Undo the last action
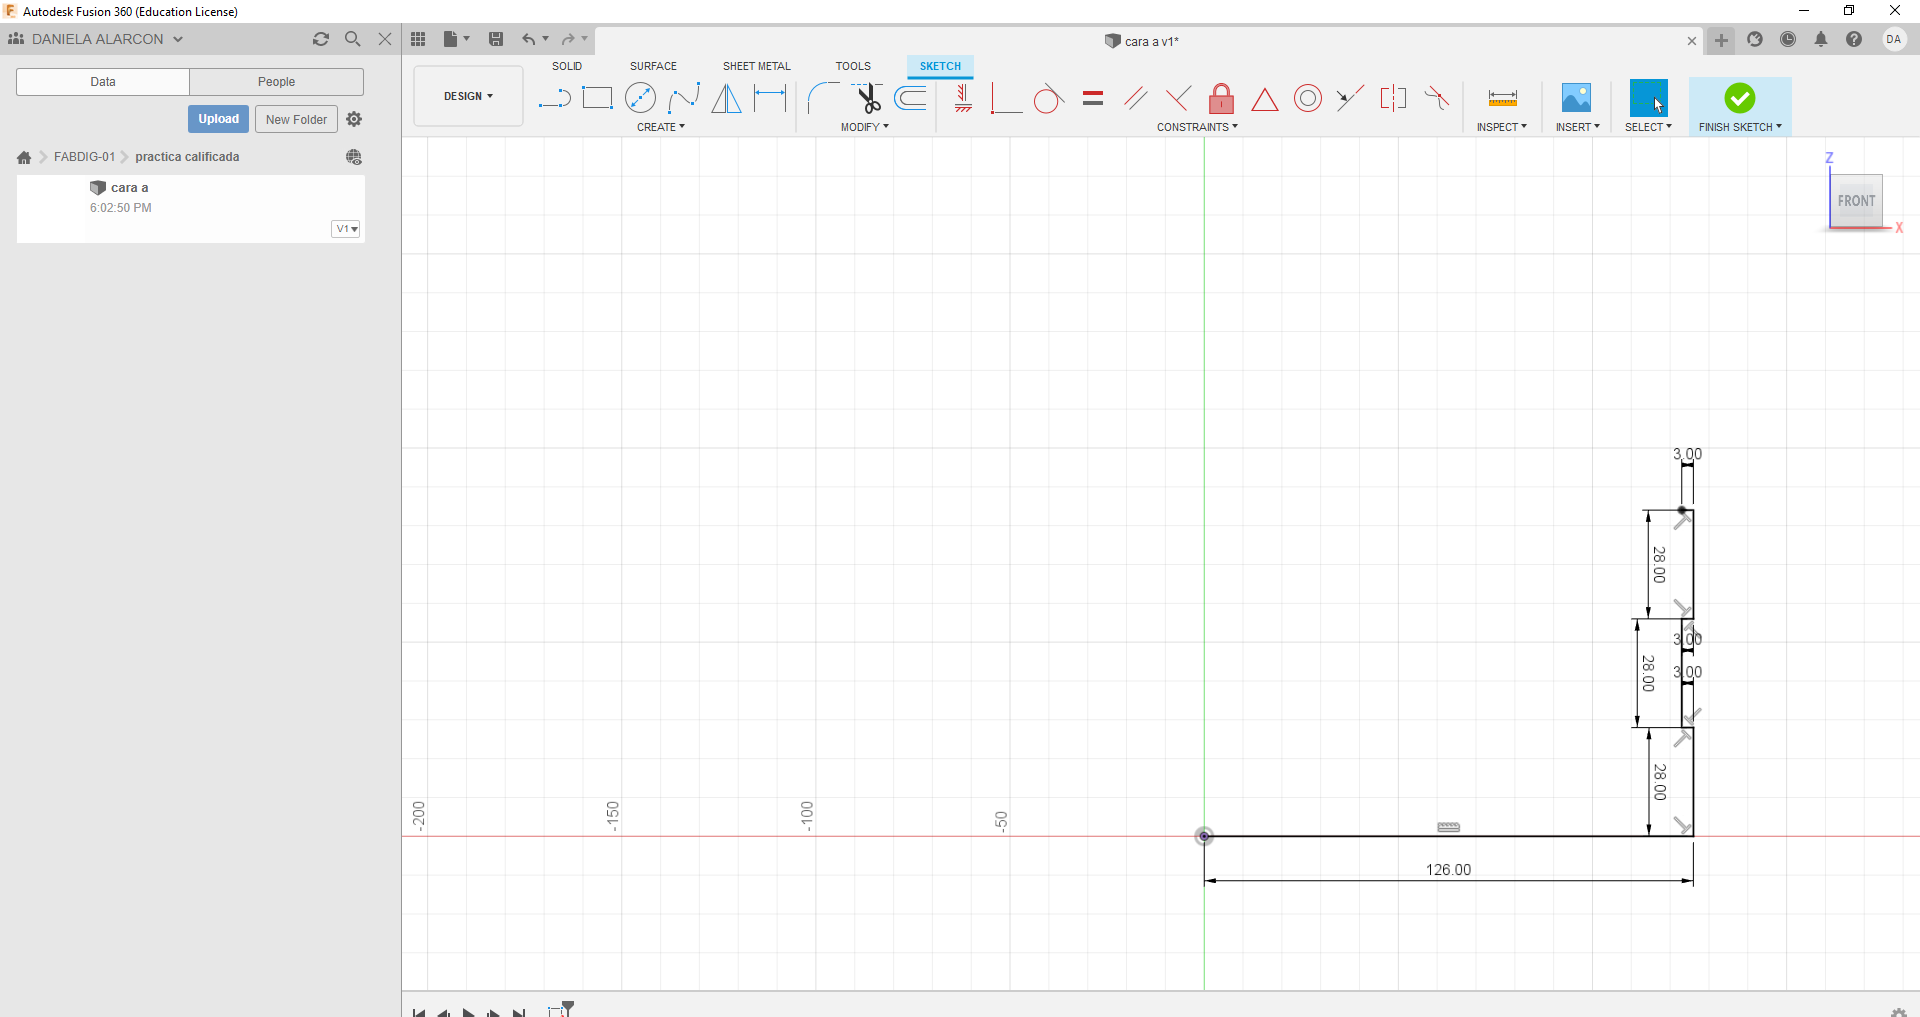 click(528, 39)
